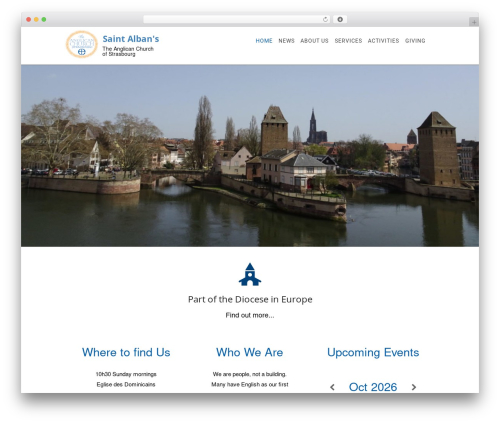Click the browser address bar
The image size is (500, 423).
(x=237, y=20)
